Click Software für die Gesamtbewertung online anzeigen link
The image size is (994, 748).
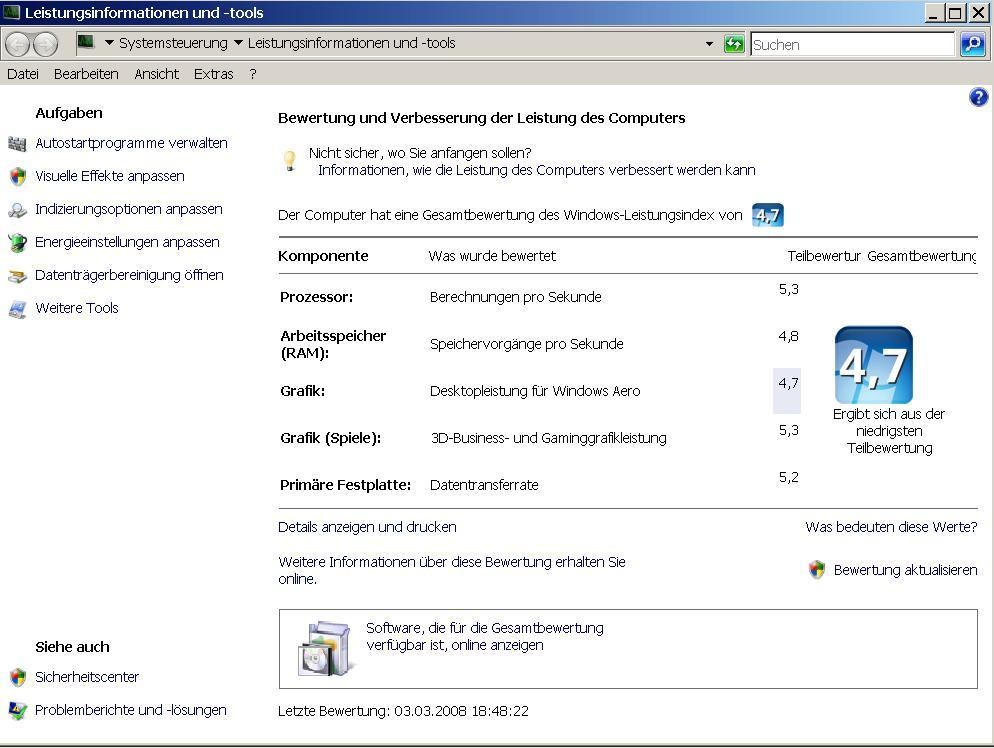pos(484,636)
